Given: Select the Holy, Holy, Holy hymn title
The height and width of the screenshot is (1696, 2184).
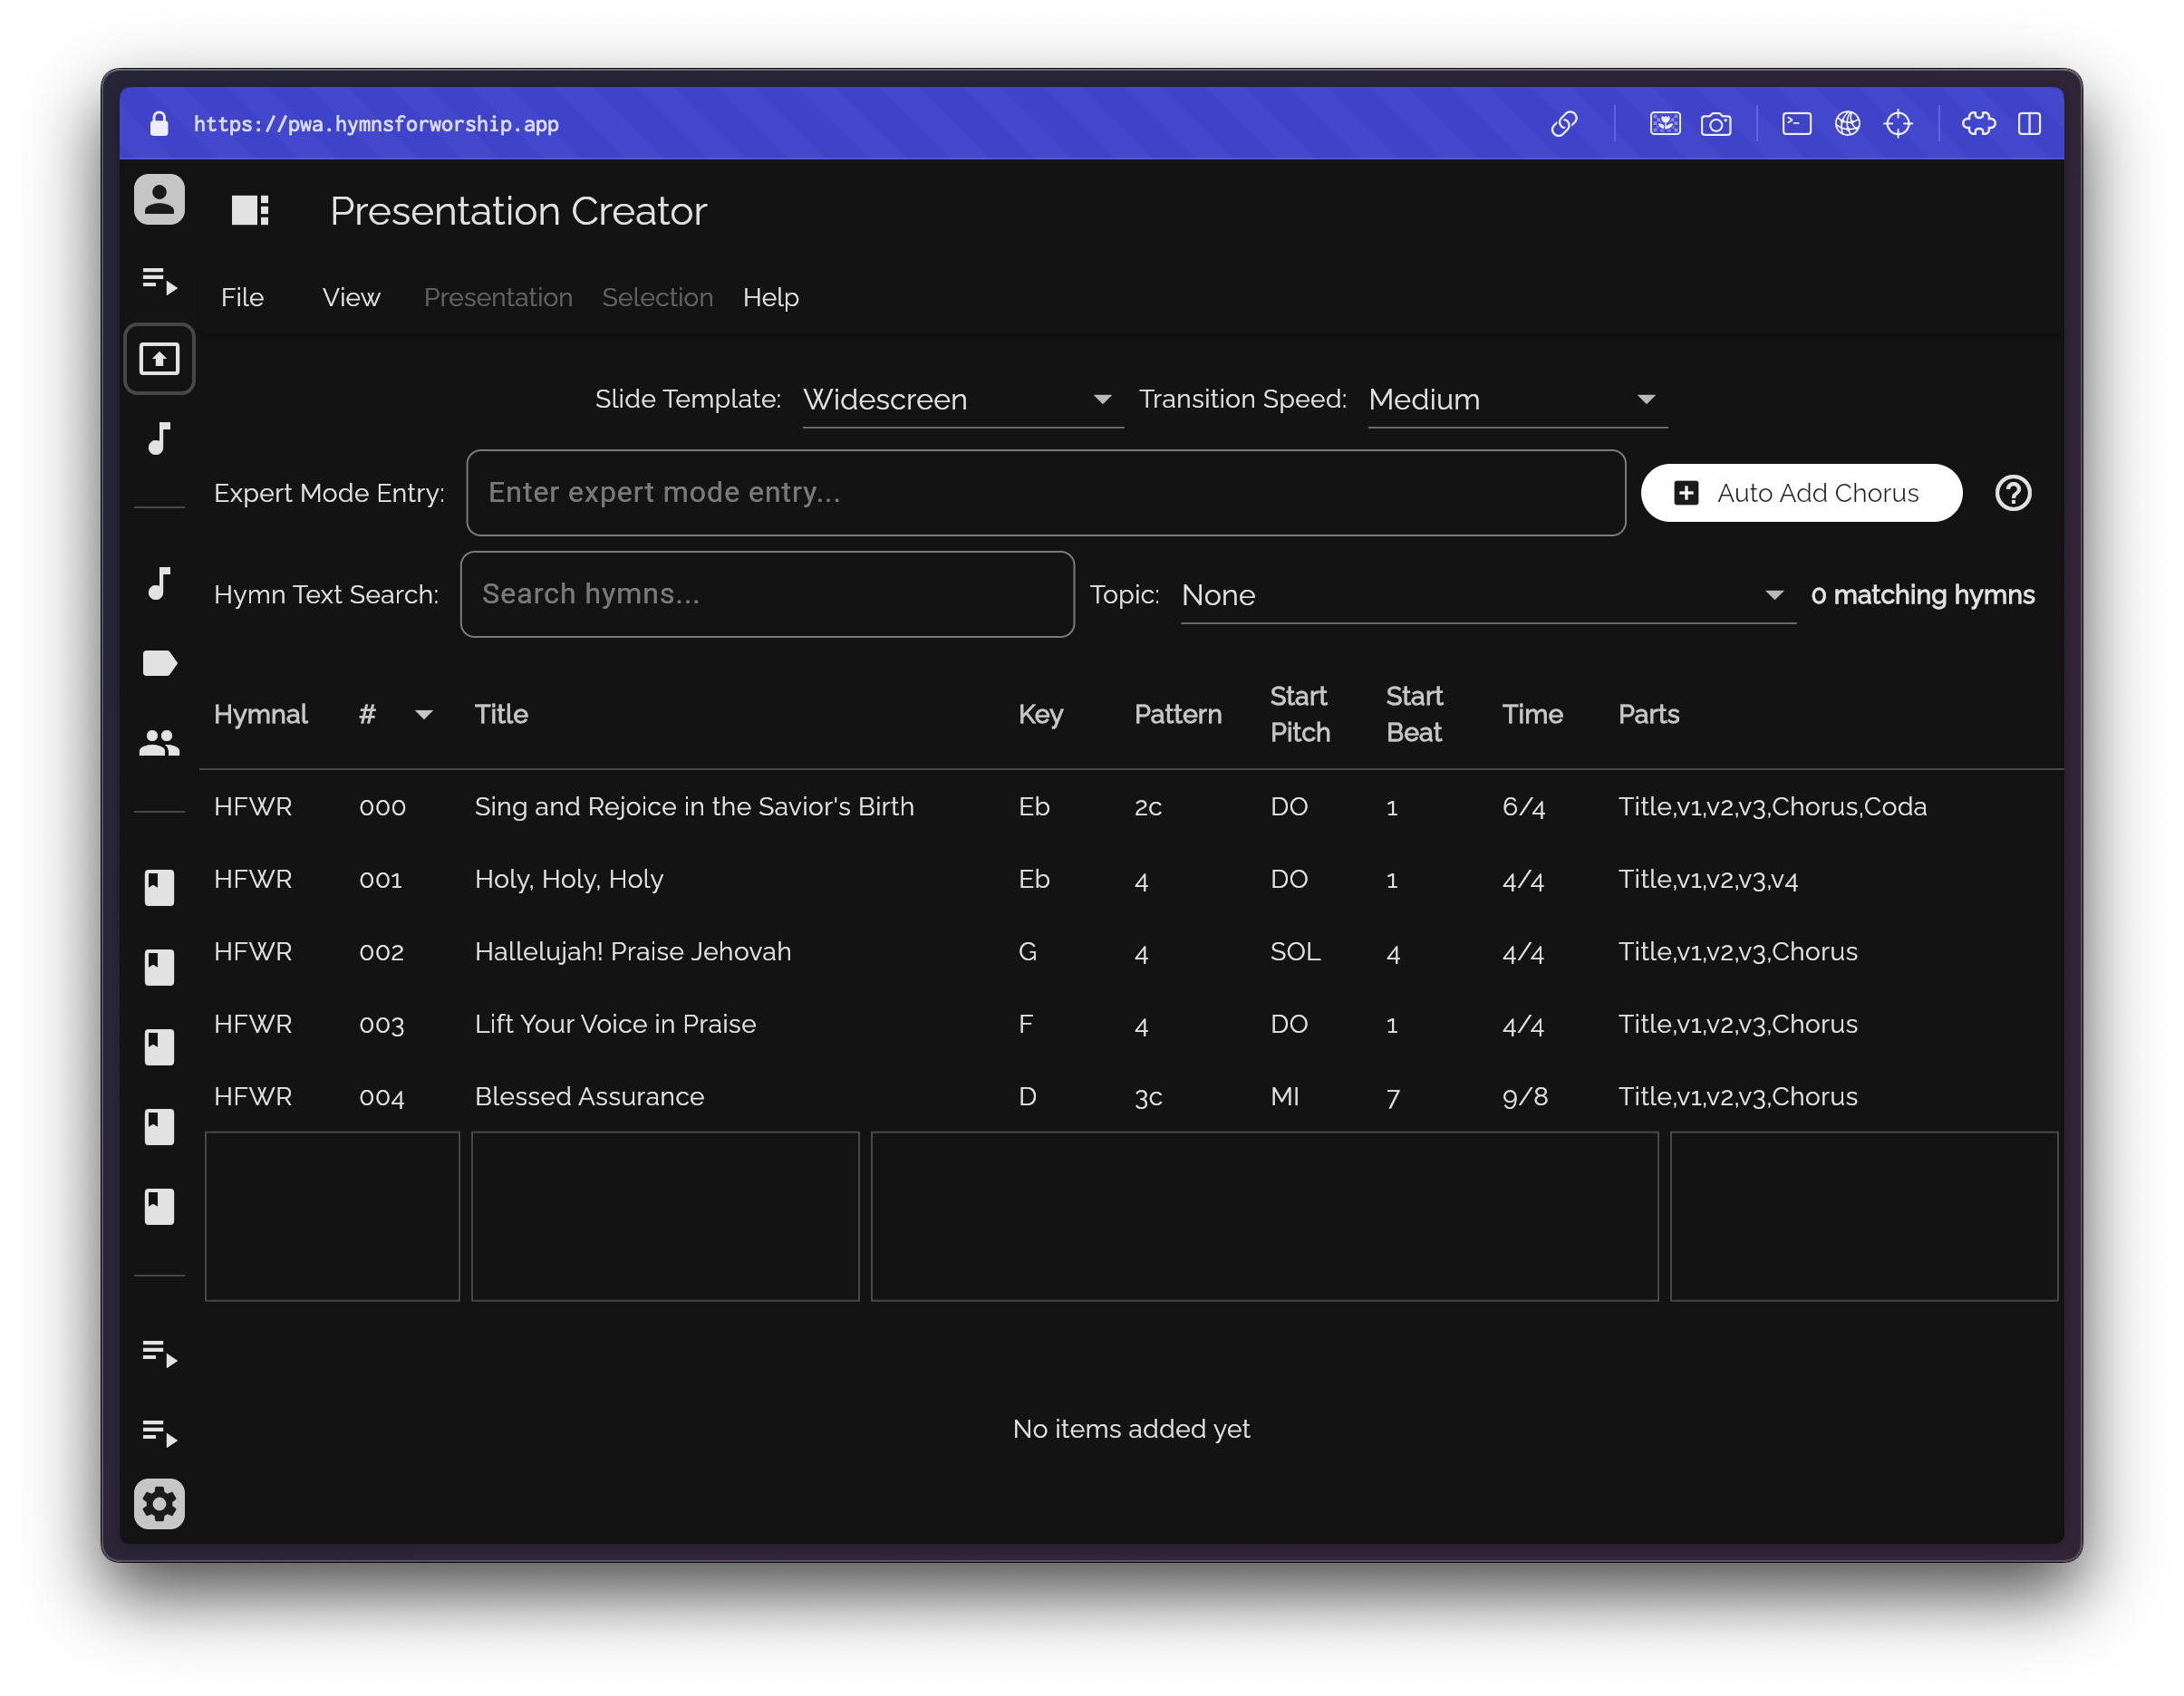Looking at the screenshot, I should click(568, 880).
